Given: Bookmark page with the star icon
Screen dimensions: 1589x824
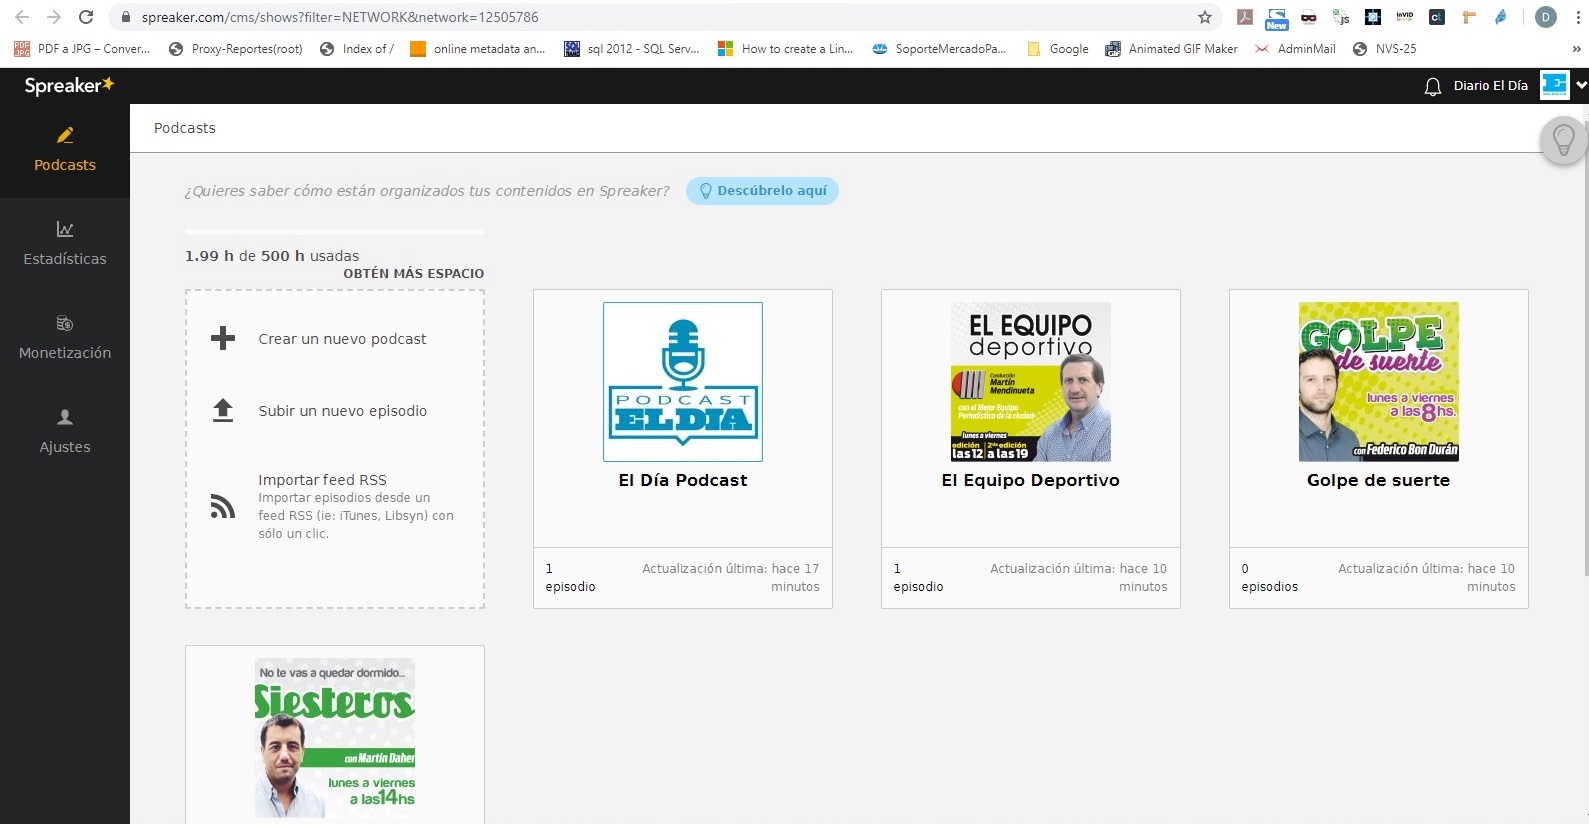Looking at the screenshot, I should (x=1204, y=17).
